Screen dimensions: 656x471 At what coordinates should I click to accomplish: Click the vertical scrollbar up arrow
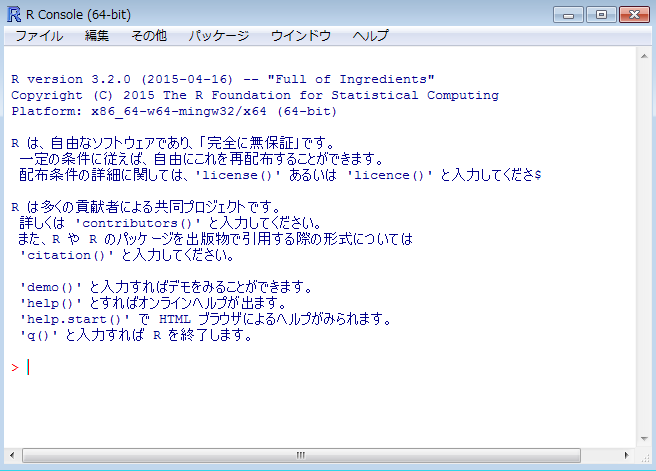pos(644,56)
